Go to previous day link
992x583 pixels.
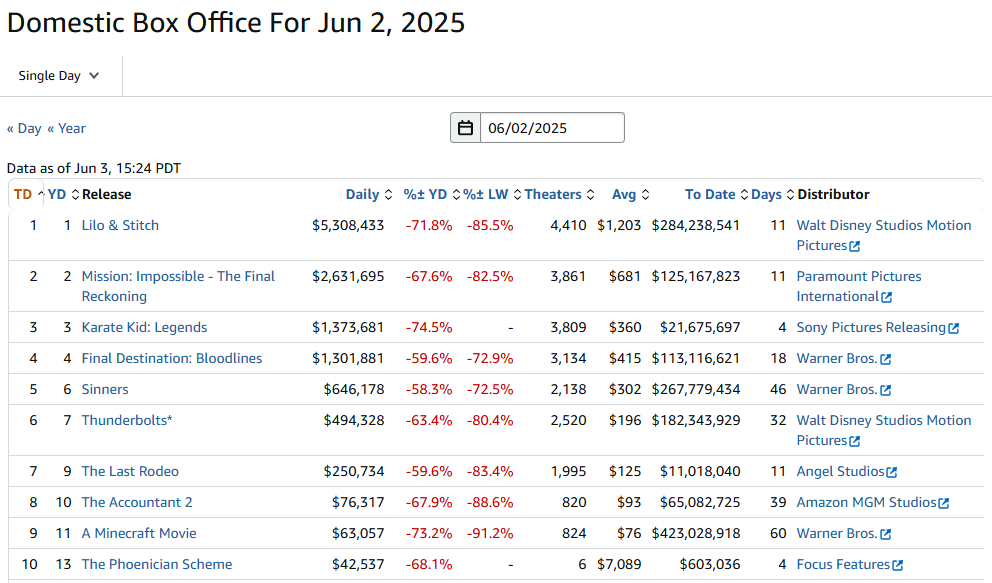click(24, 128)
